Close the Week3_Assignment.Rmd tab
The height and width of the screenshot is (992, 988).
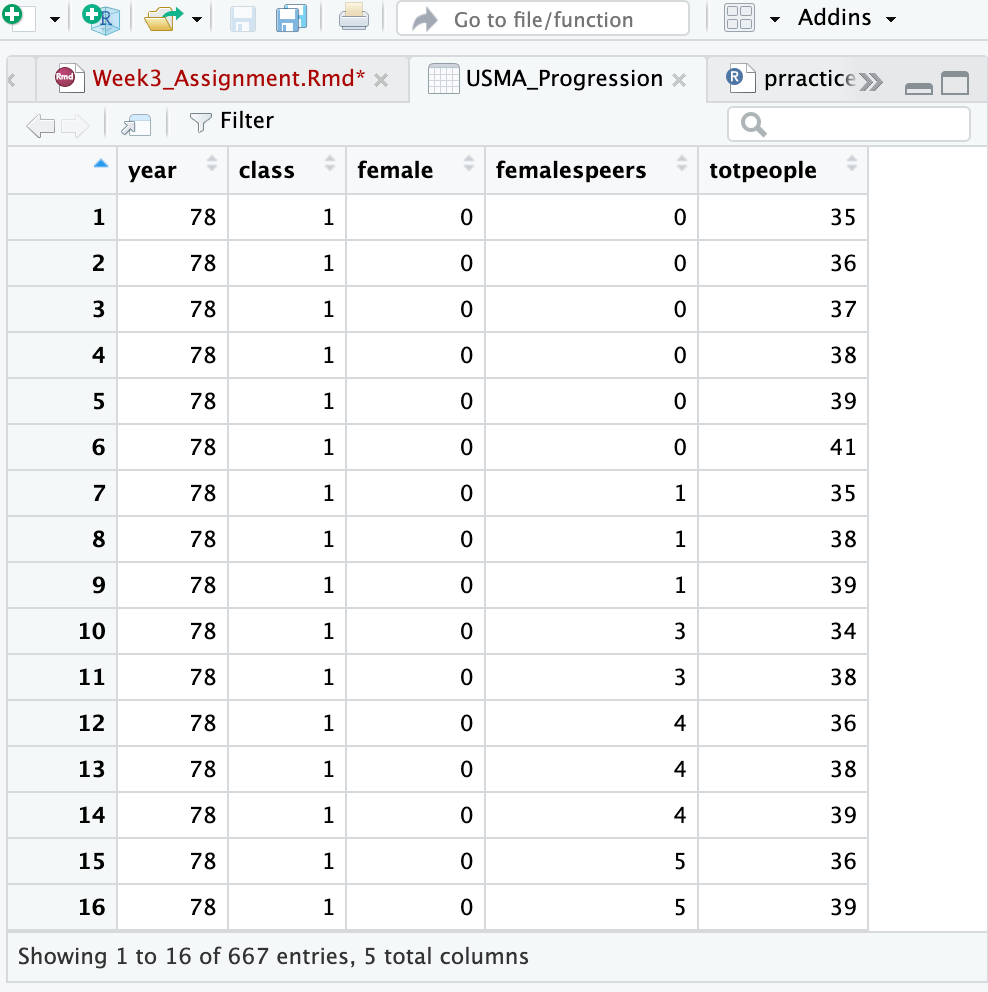pyautogui.click(x=381, y=80)
